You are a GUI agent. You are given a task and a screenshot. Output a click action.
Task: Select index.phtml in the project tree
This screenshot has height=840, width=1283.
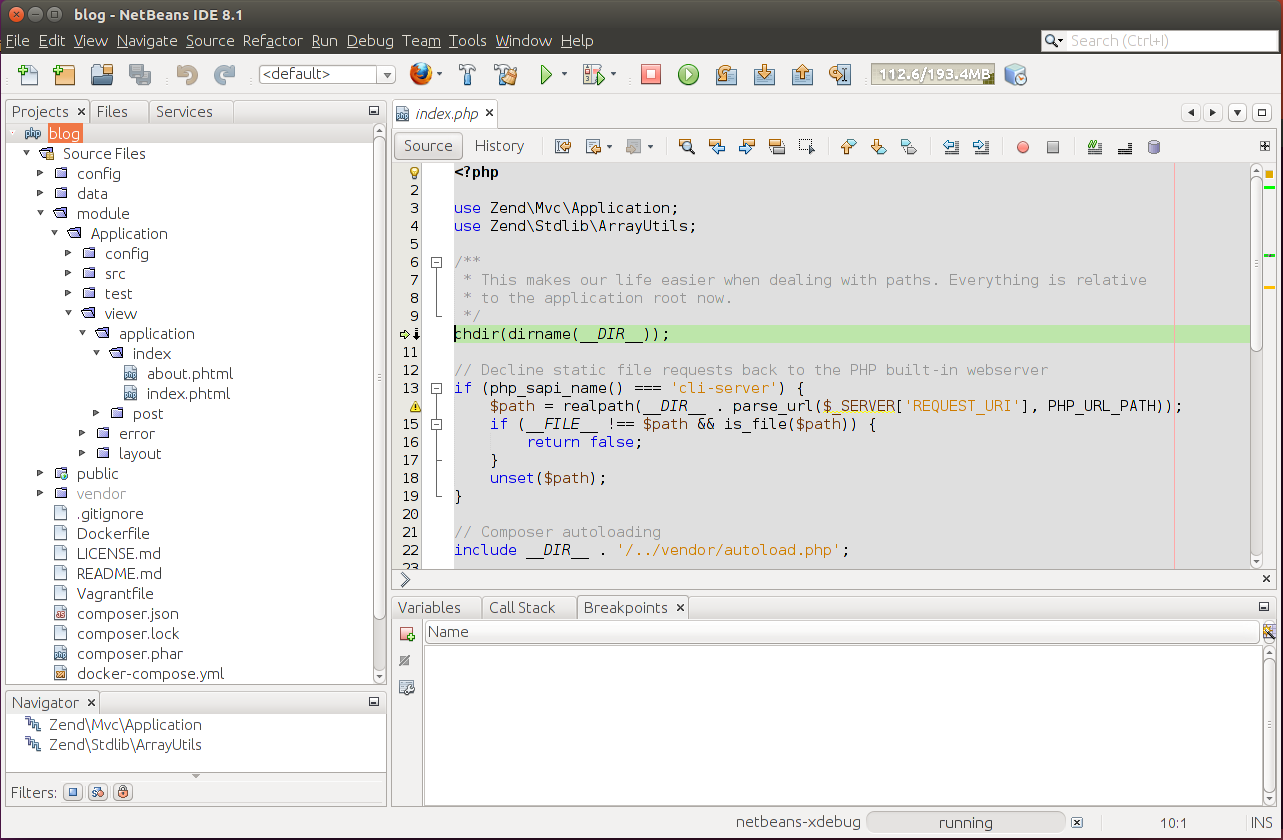(188, 393)
